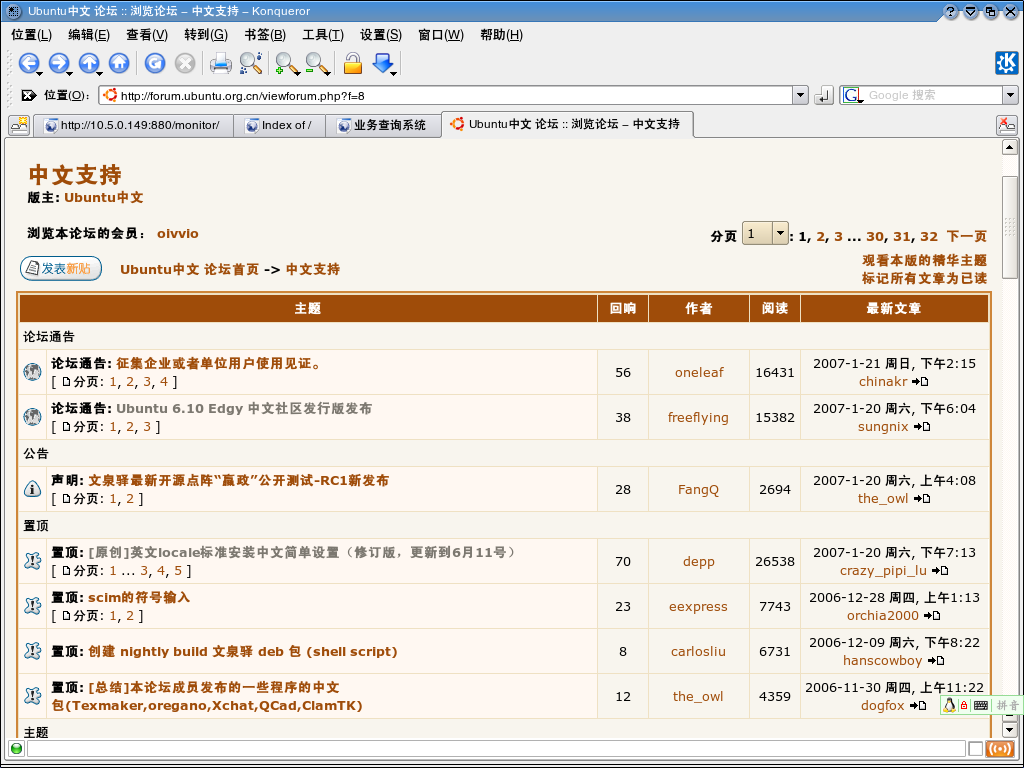This screenshot has height=768, width=1024.
Task: Go to the Home page icon
Action: tap(119, 63)
